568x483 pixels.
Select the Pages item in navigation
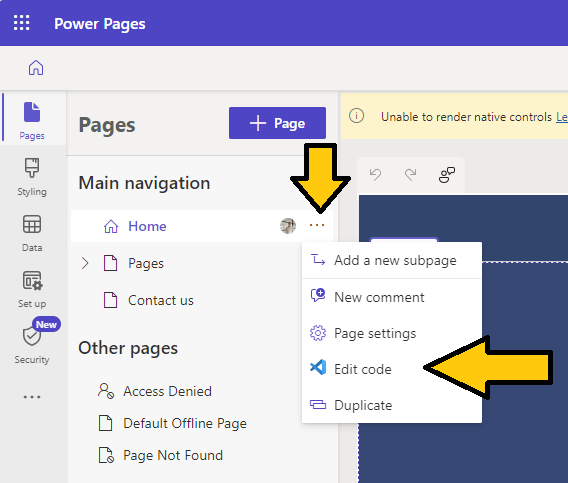coord(146,263)
